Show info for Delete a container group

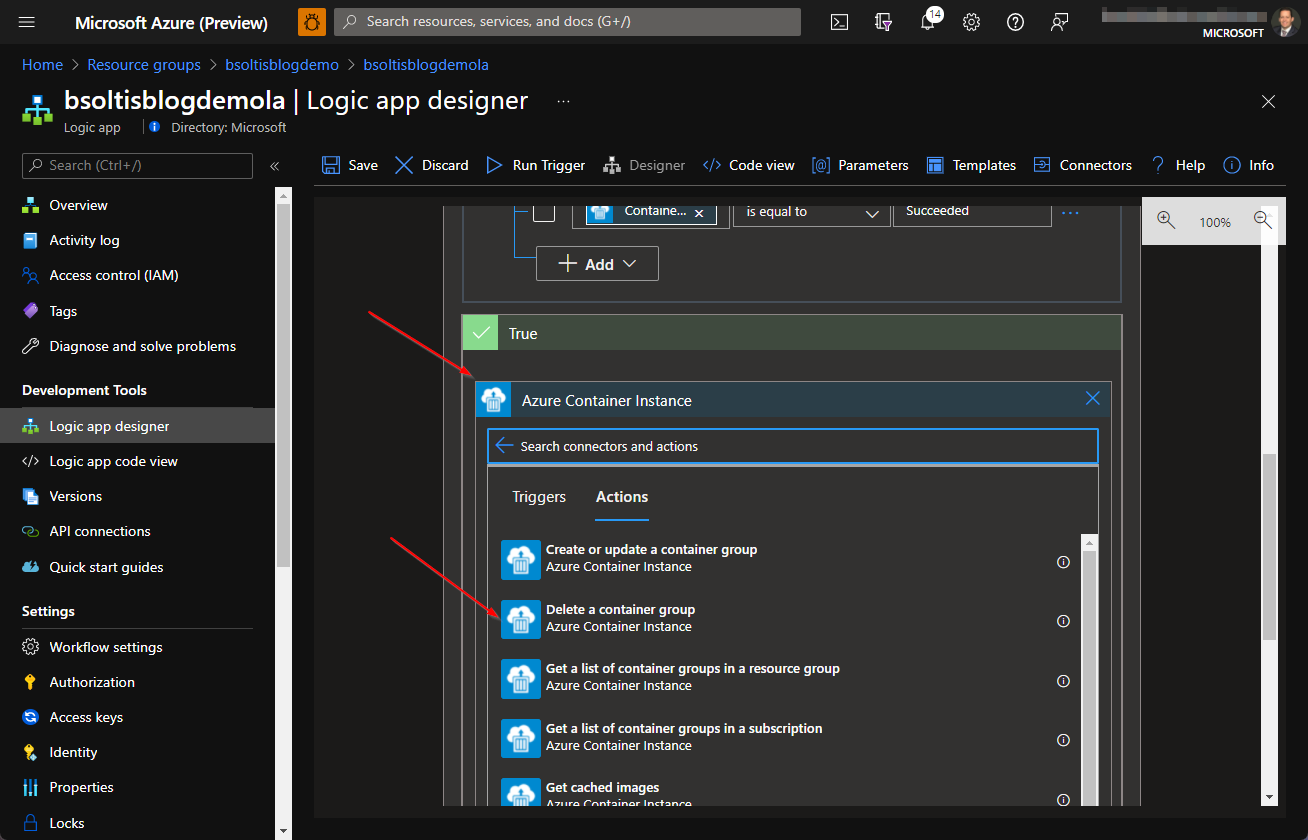(1063, 621)
